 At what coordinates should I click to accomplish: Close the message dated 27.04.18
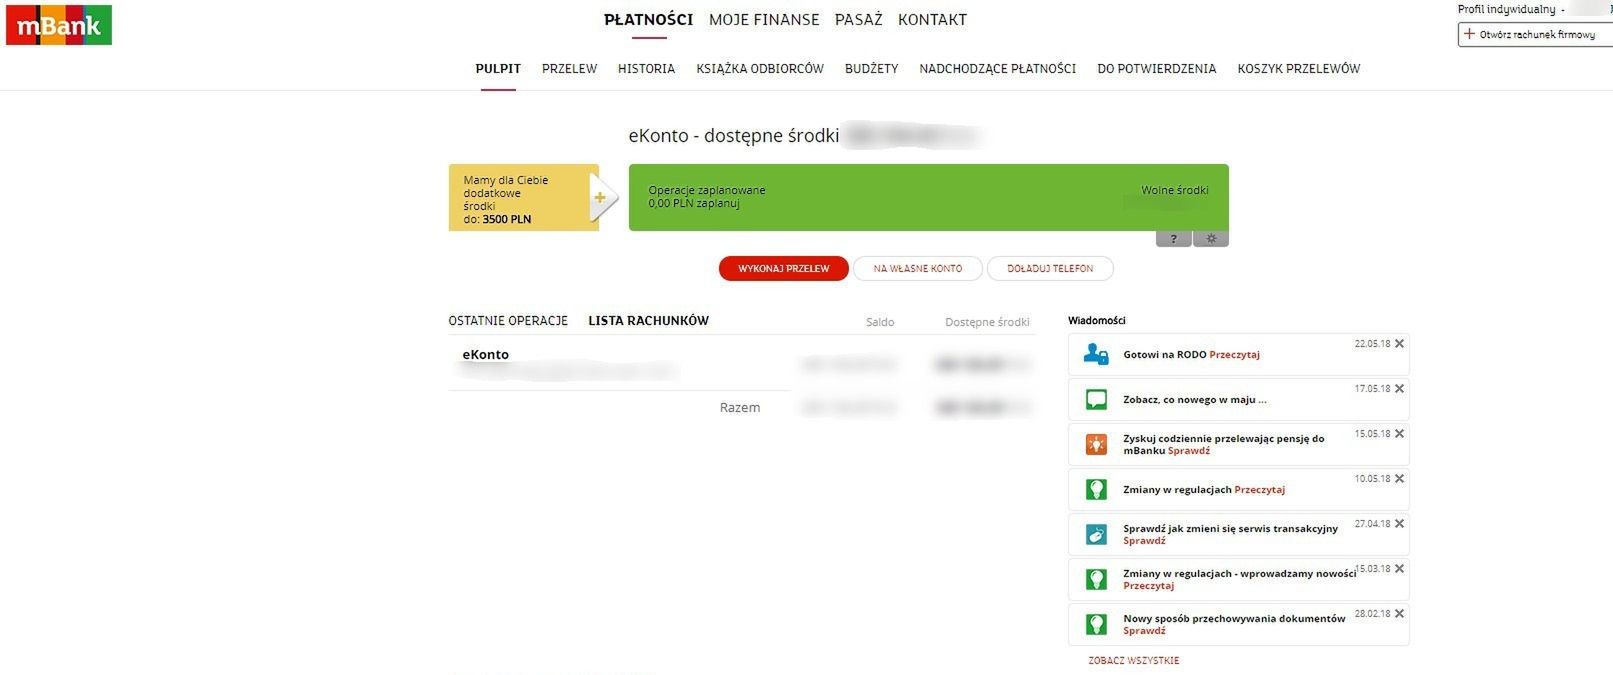[1399, 523]
